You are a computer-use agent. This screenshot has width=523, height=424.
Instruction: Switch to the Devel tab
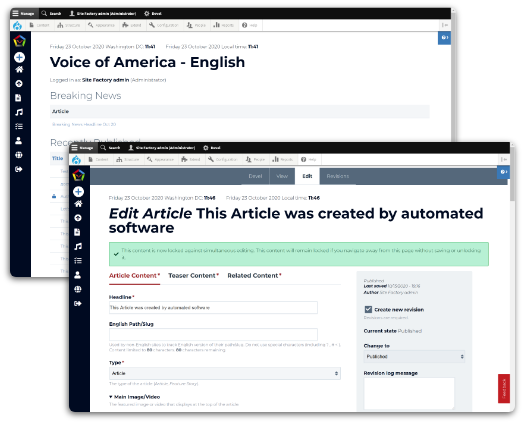pyautogui.click(x=255, y=176)
